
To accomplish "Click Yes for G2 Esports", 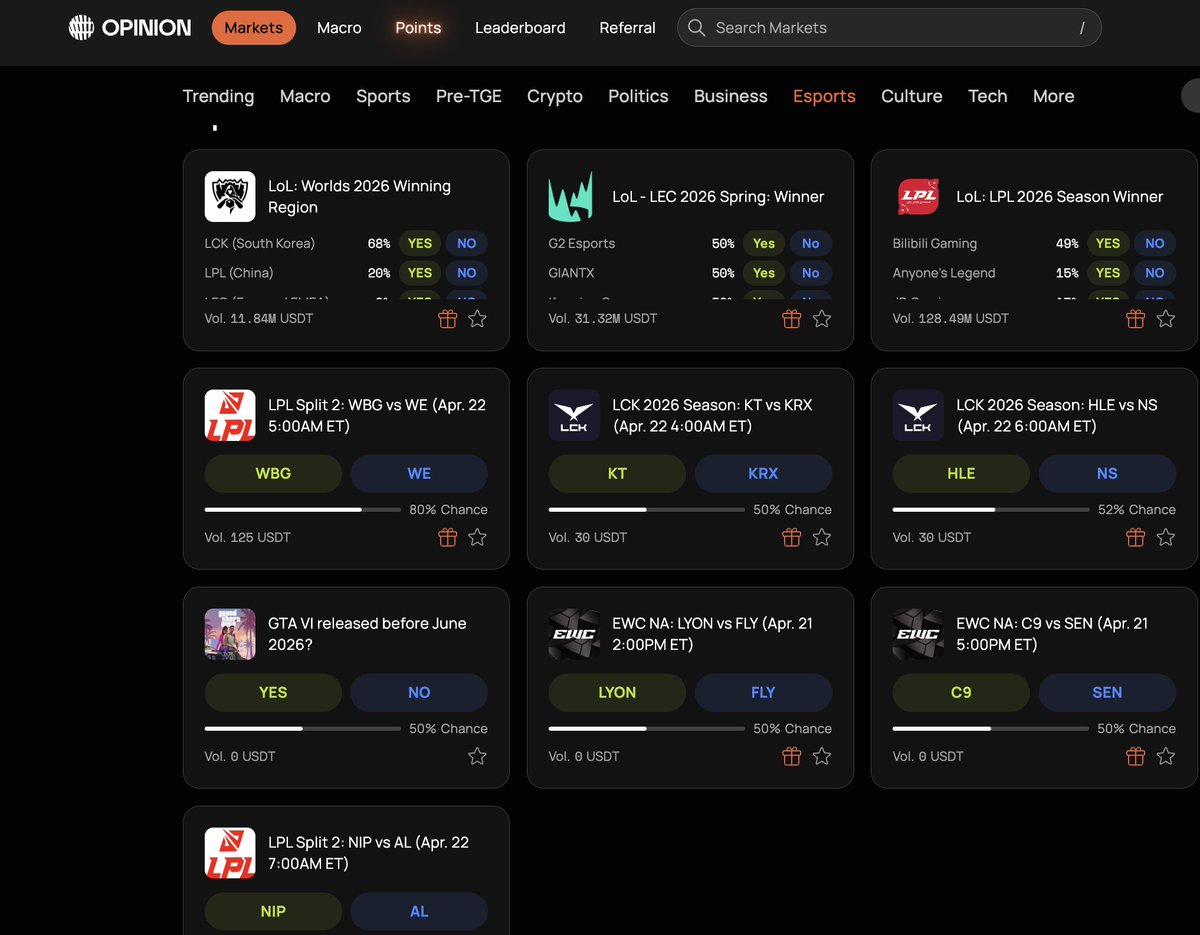I will coord(764,243).
